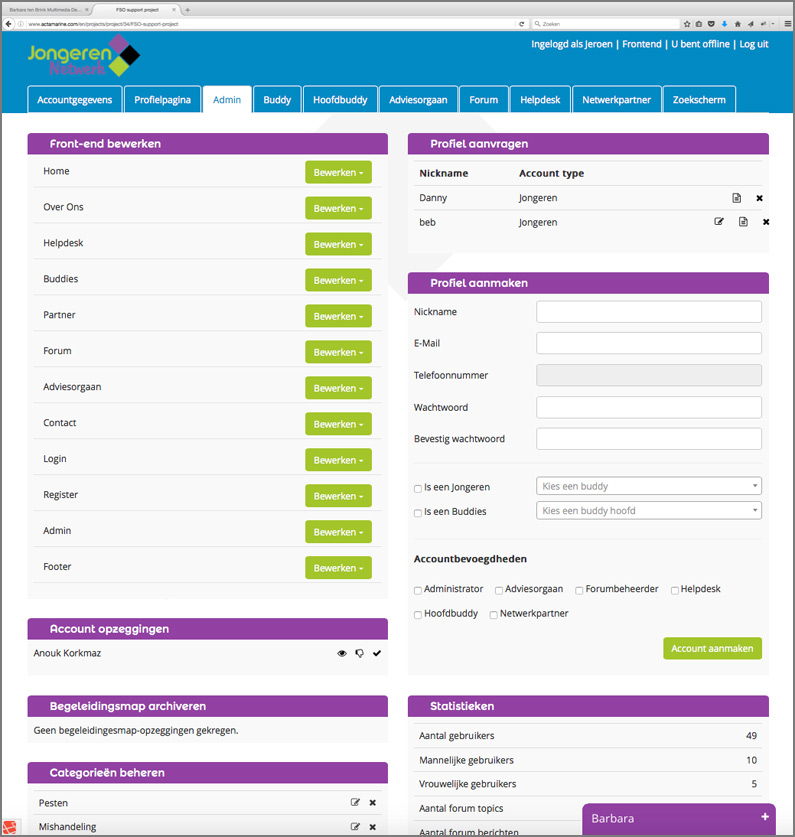Switch to the Forum tab
The height and width of the screenshot is (837, 795).
(484, 100)
